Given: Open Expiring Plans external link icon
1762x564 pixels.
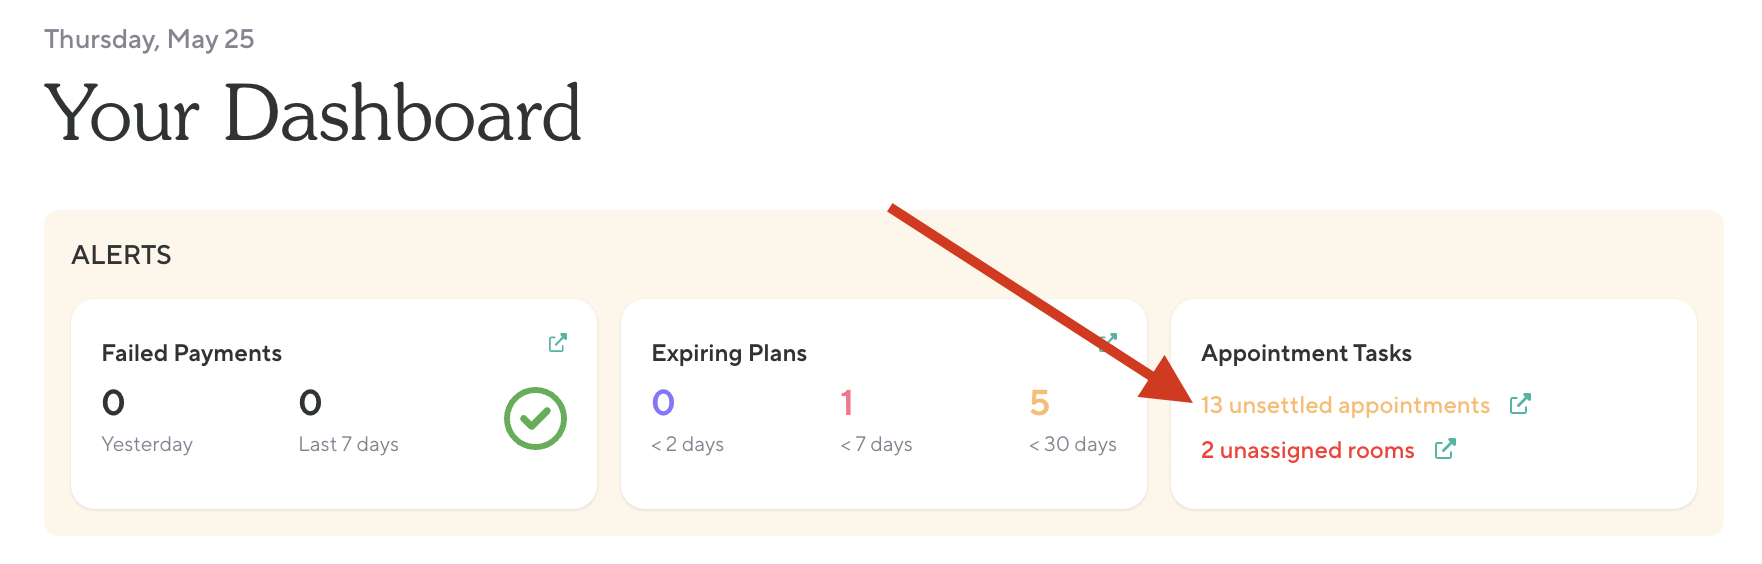Looking at the screenshot, I should pyautogui.click(x=1108, y=342).
